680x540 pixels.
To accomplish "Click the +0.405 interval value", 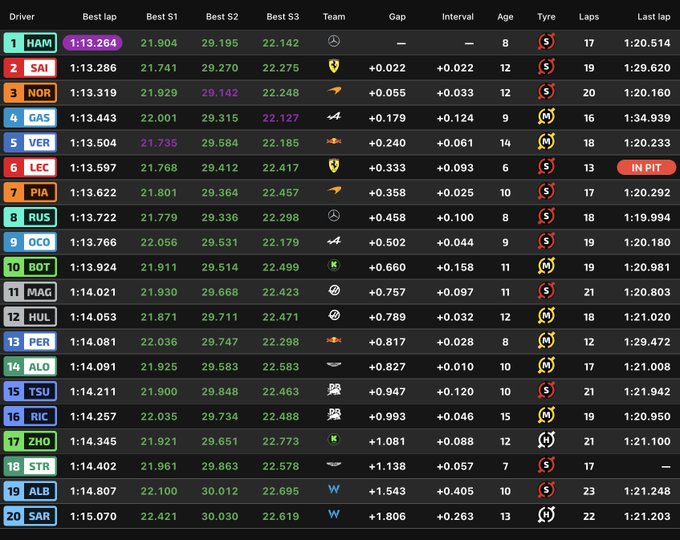I will [455, 491].
